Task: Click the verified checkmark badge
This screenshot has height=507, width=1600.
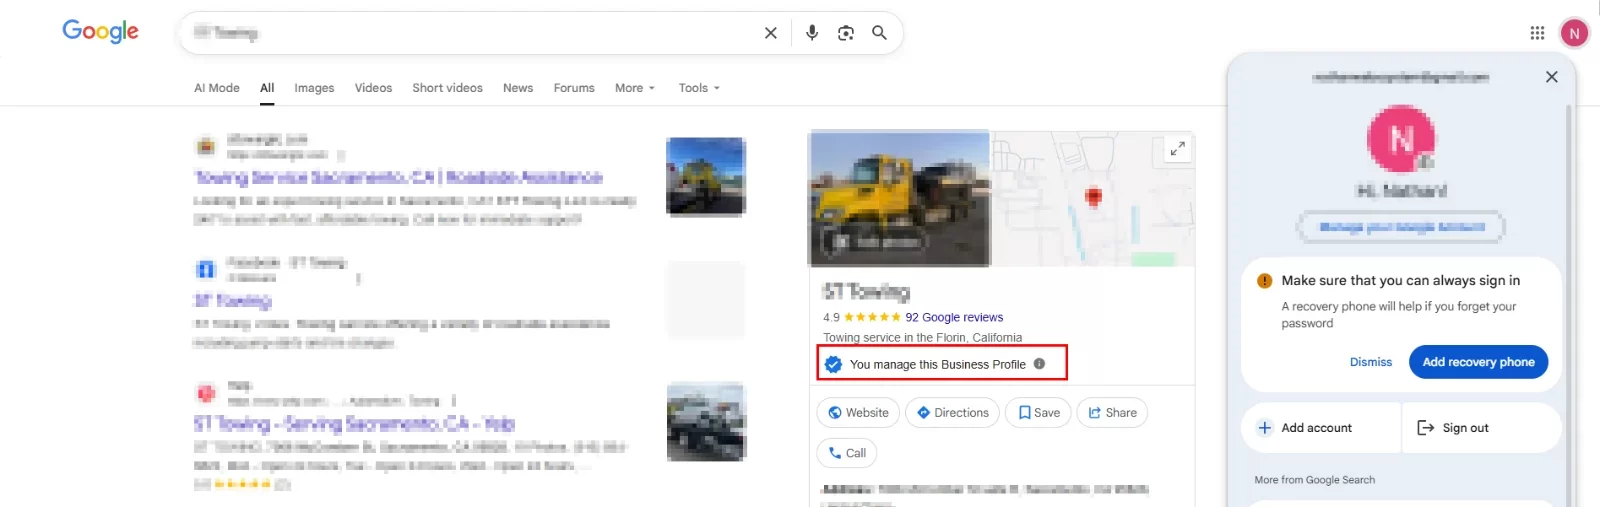Action: click(833, 364)
